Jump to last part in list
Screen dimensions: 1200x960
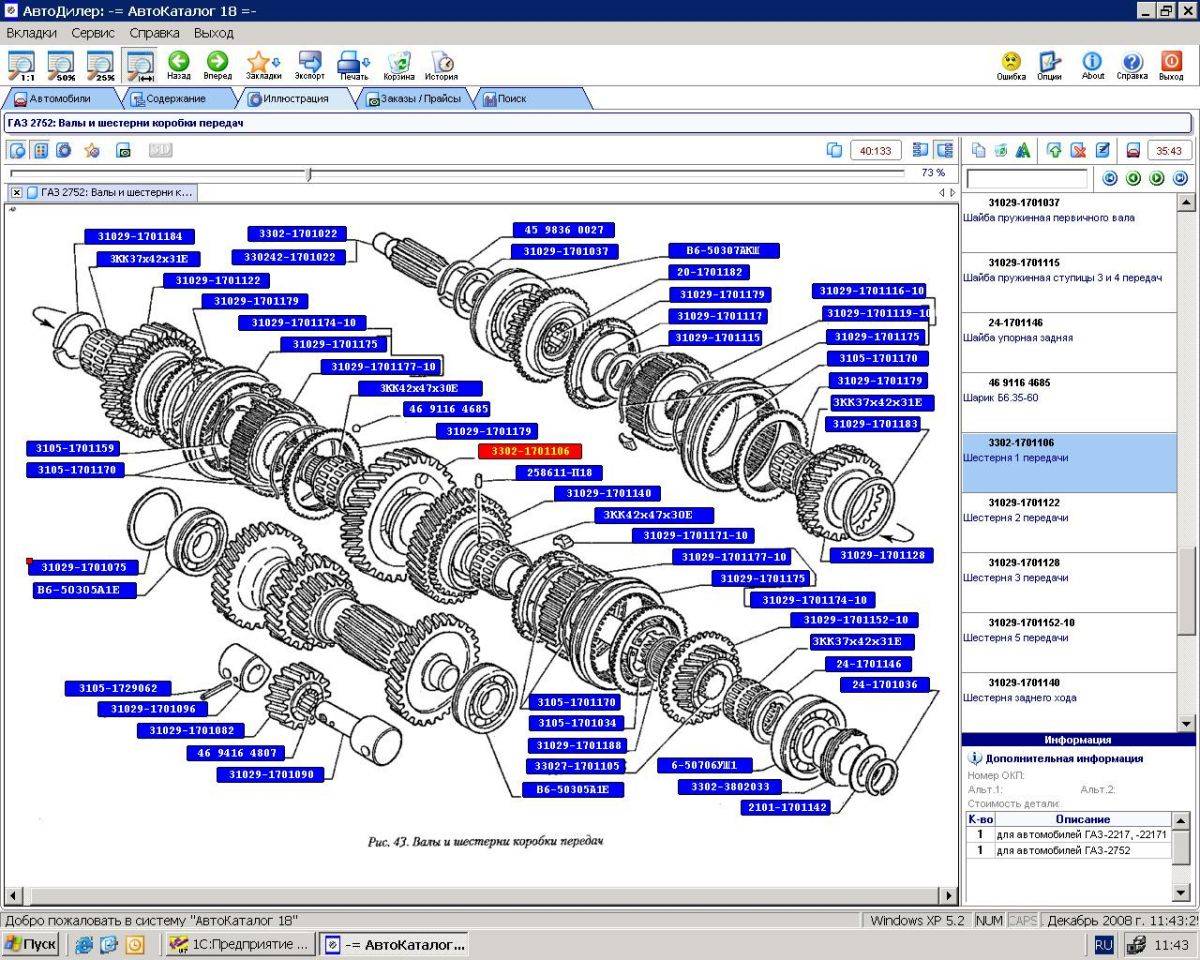coord(1180,178)
